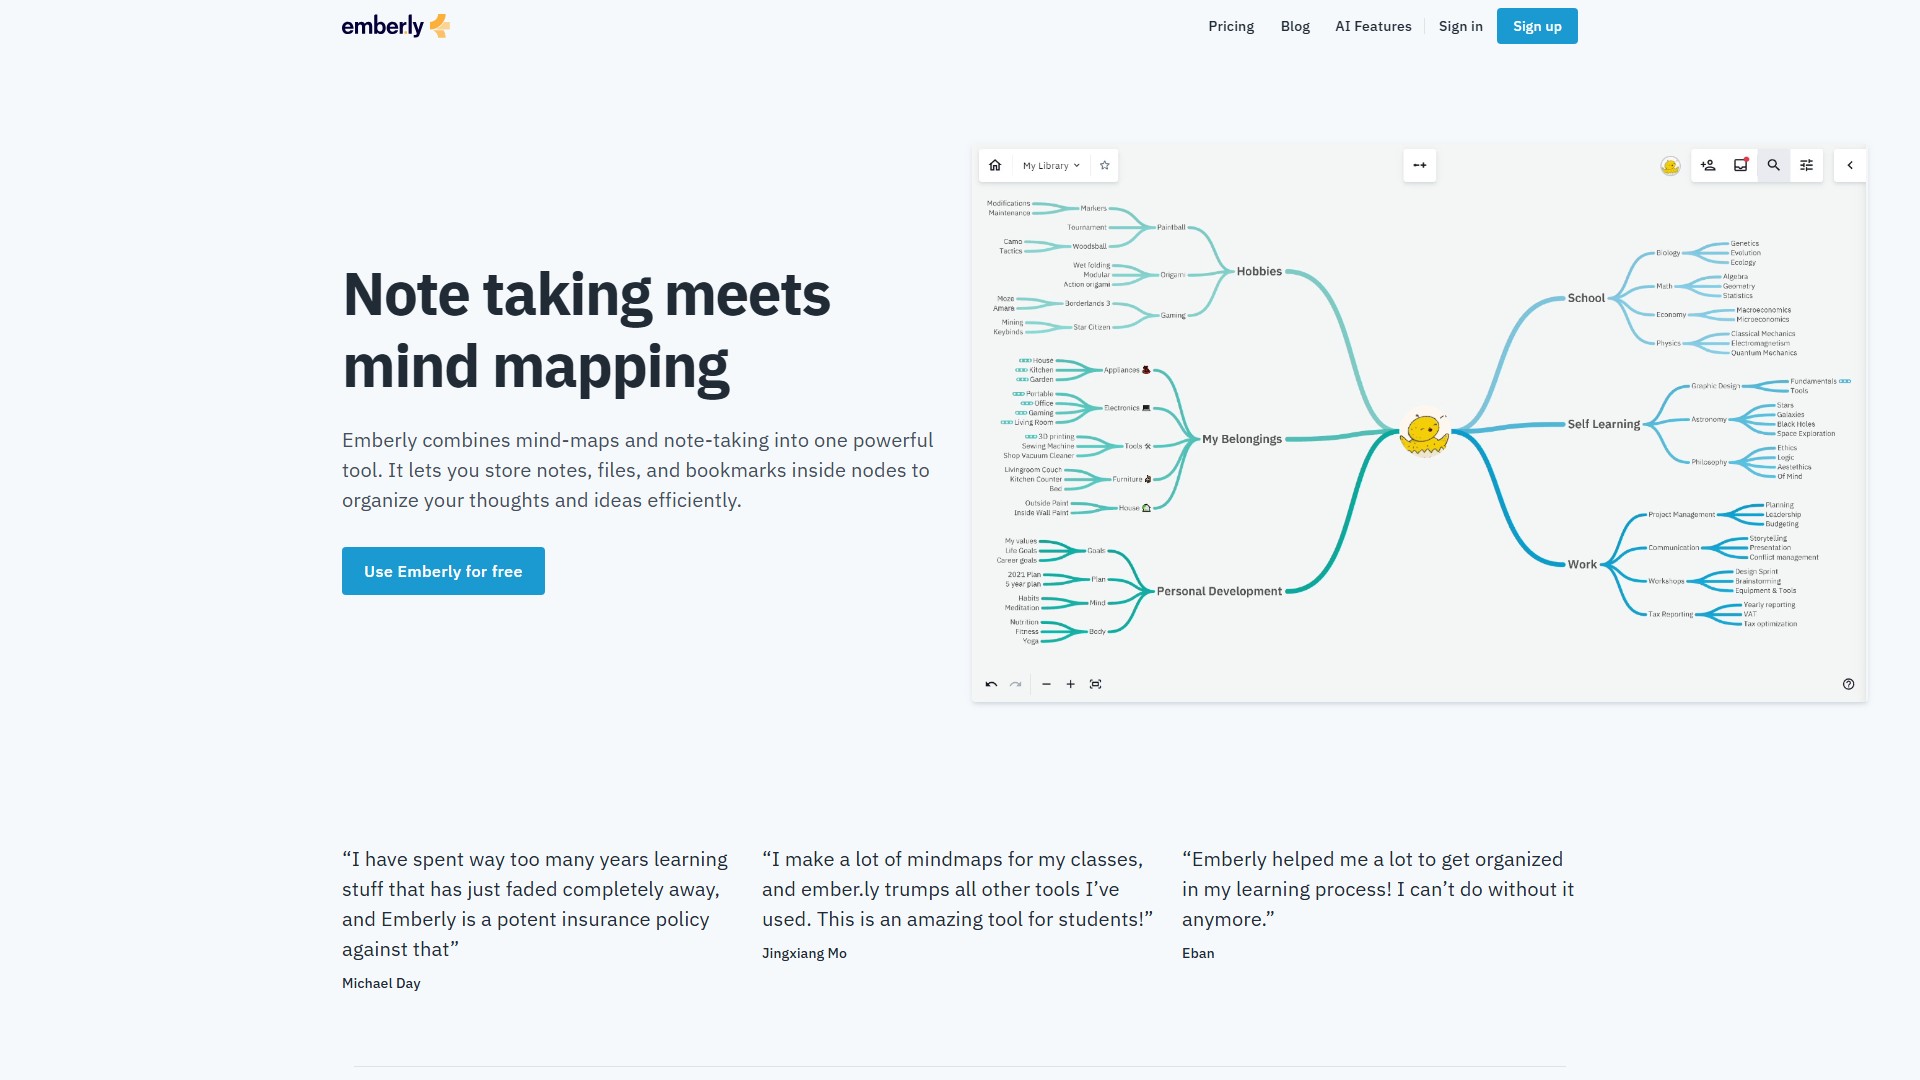
Task: Click the home icon in mind map toolbar
Action: coord(995,166)
